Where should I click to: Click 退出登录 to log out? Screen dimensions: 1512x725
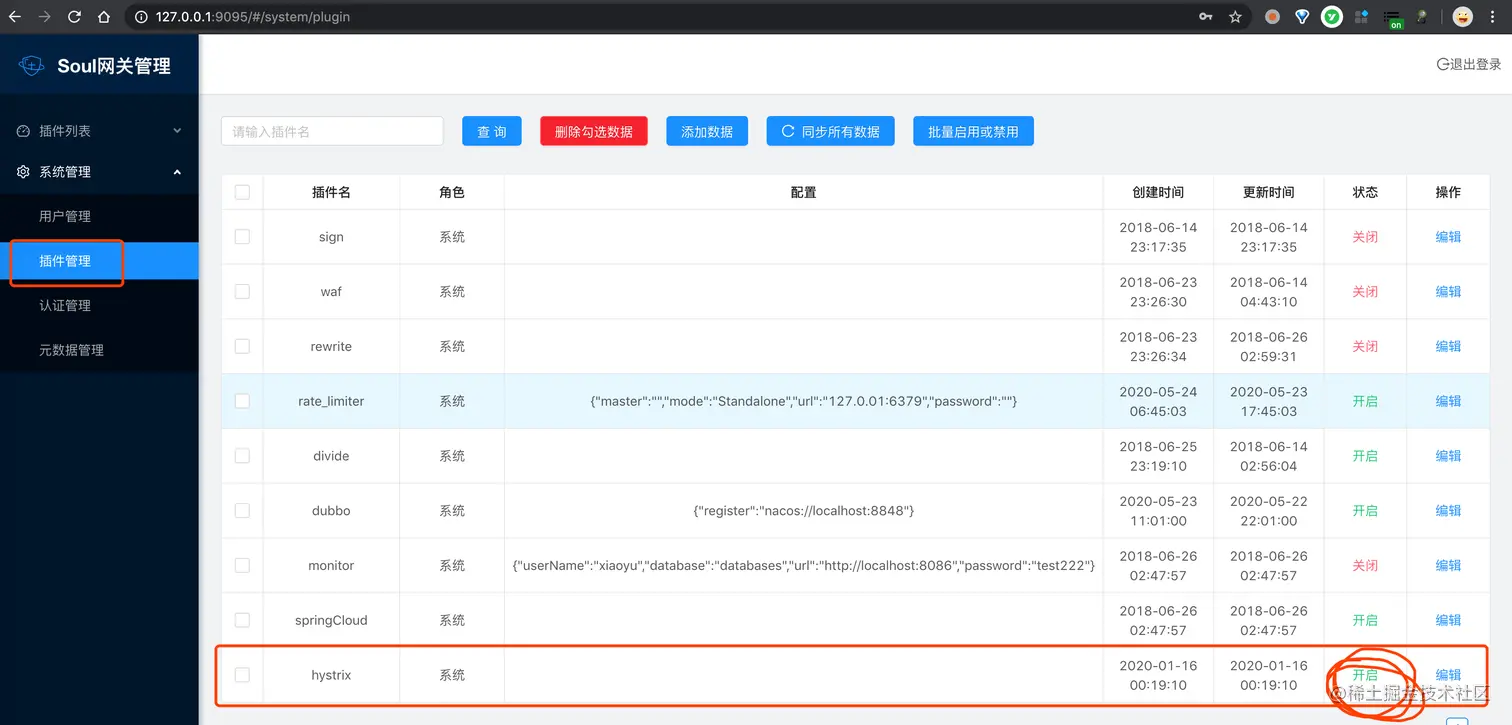[x=1469, y=64]
